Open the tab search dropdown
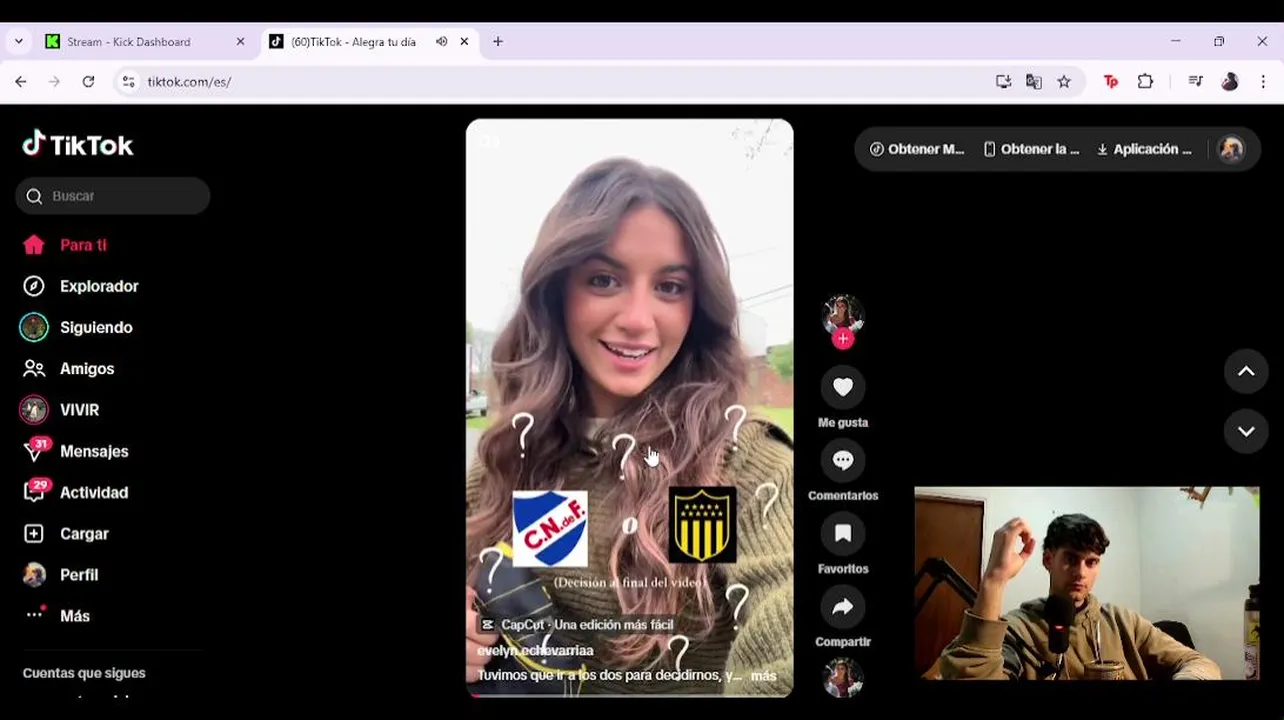The image size is (1284, 720). (x=19, y=42)
